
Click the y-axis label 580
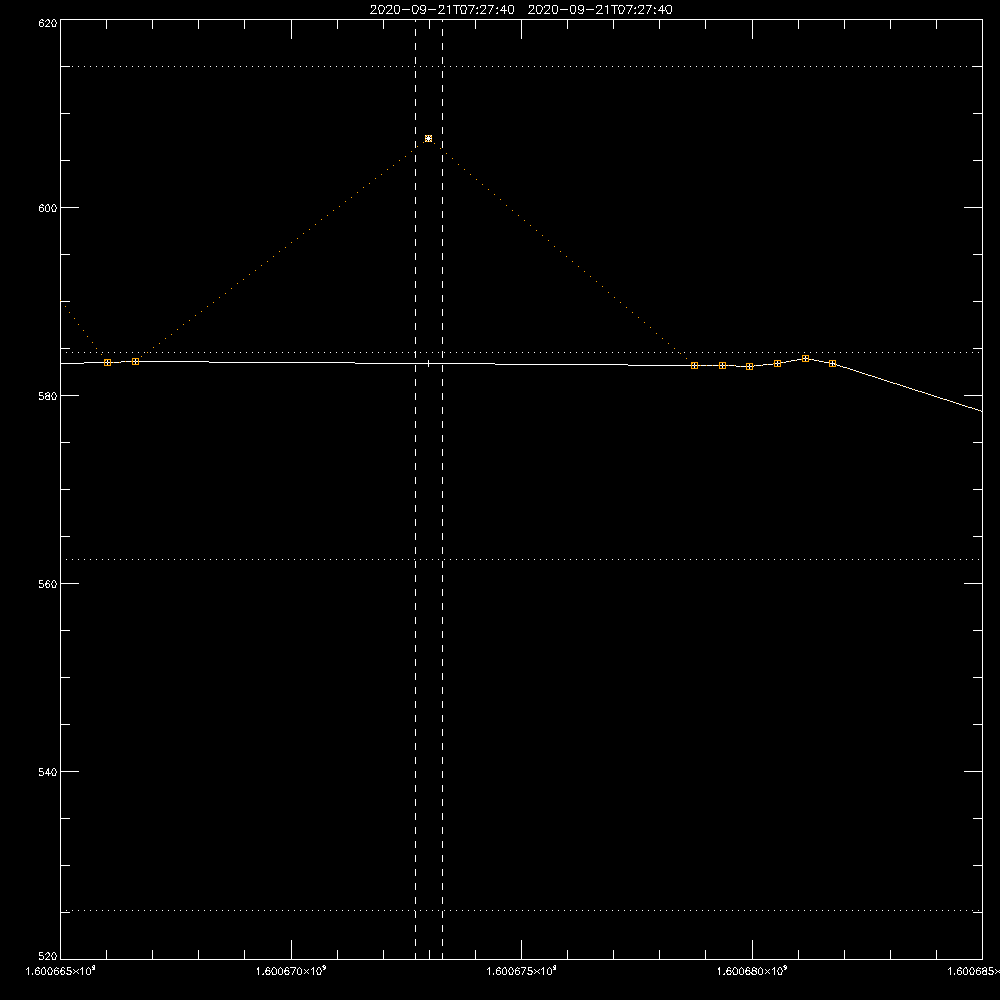[x=48, y=396]
